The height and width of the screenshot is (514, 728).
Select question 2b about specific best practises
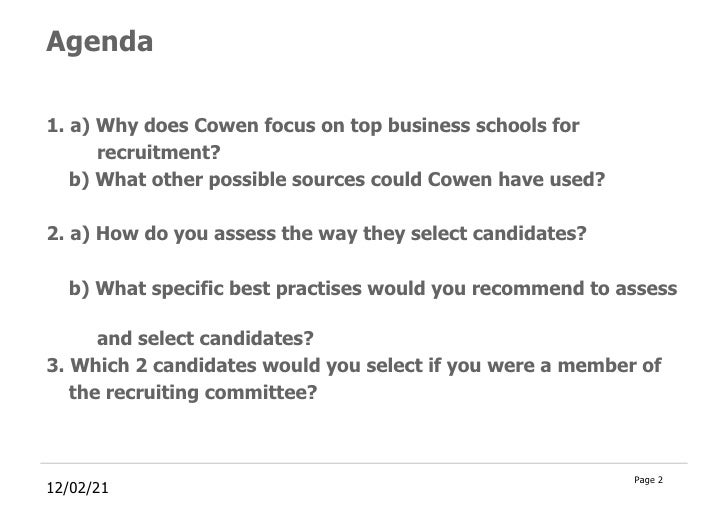373,289
